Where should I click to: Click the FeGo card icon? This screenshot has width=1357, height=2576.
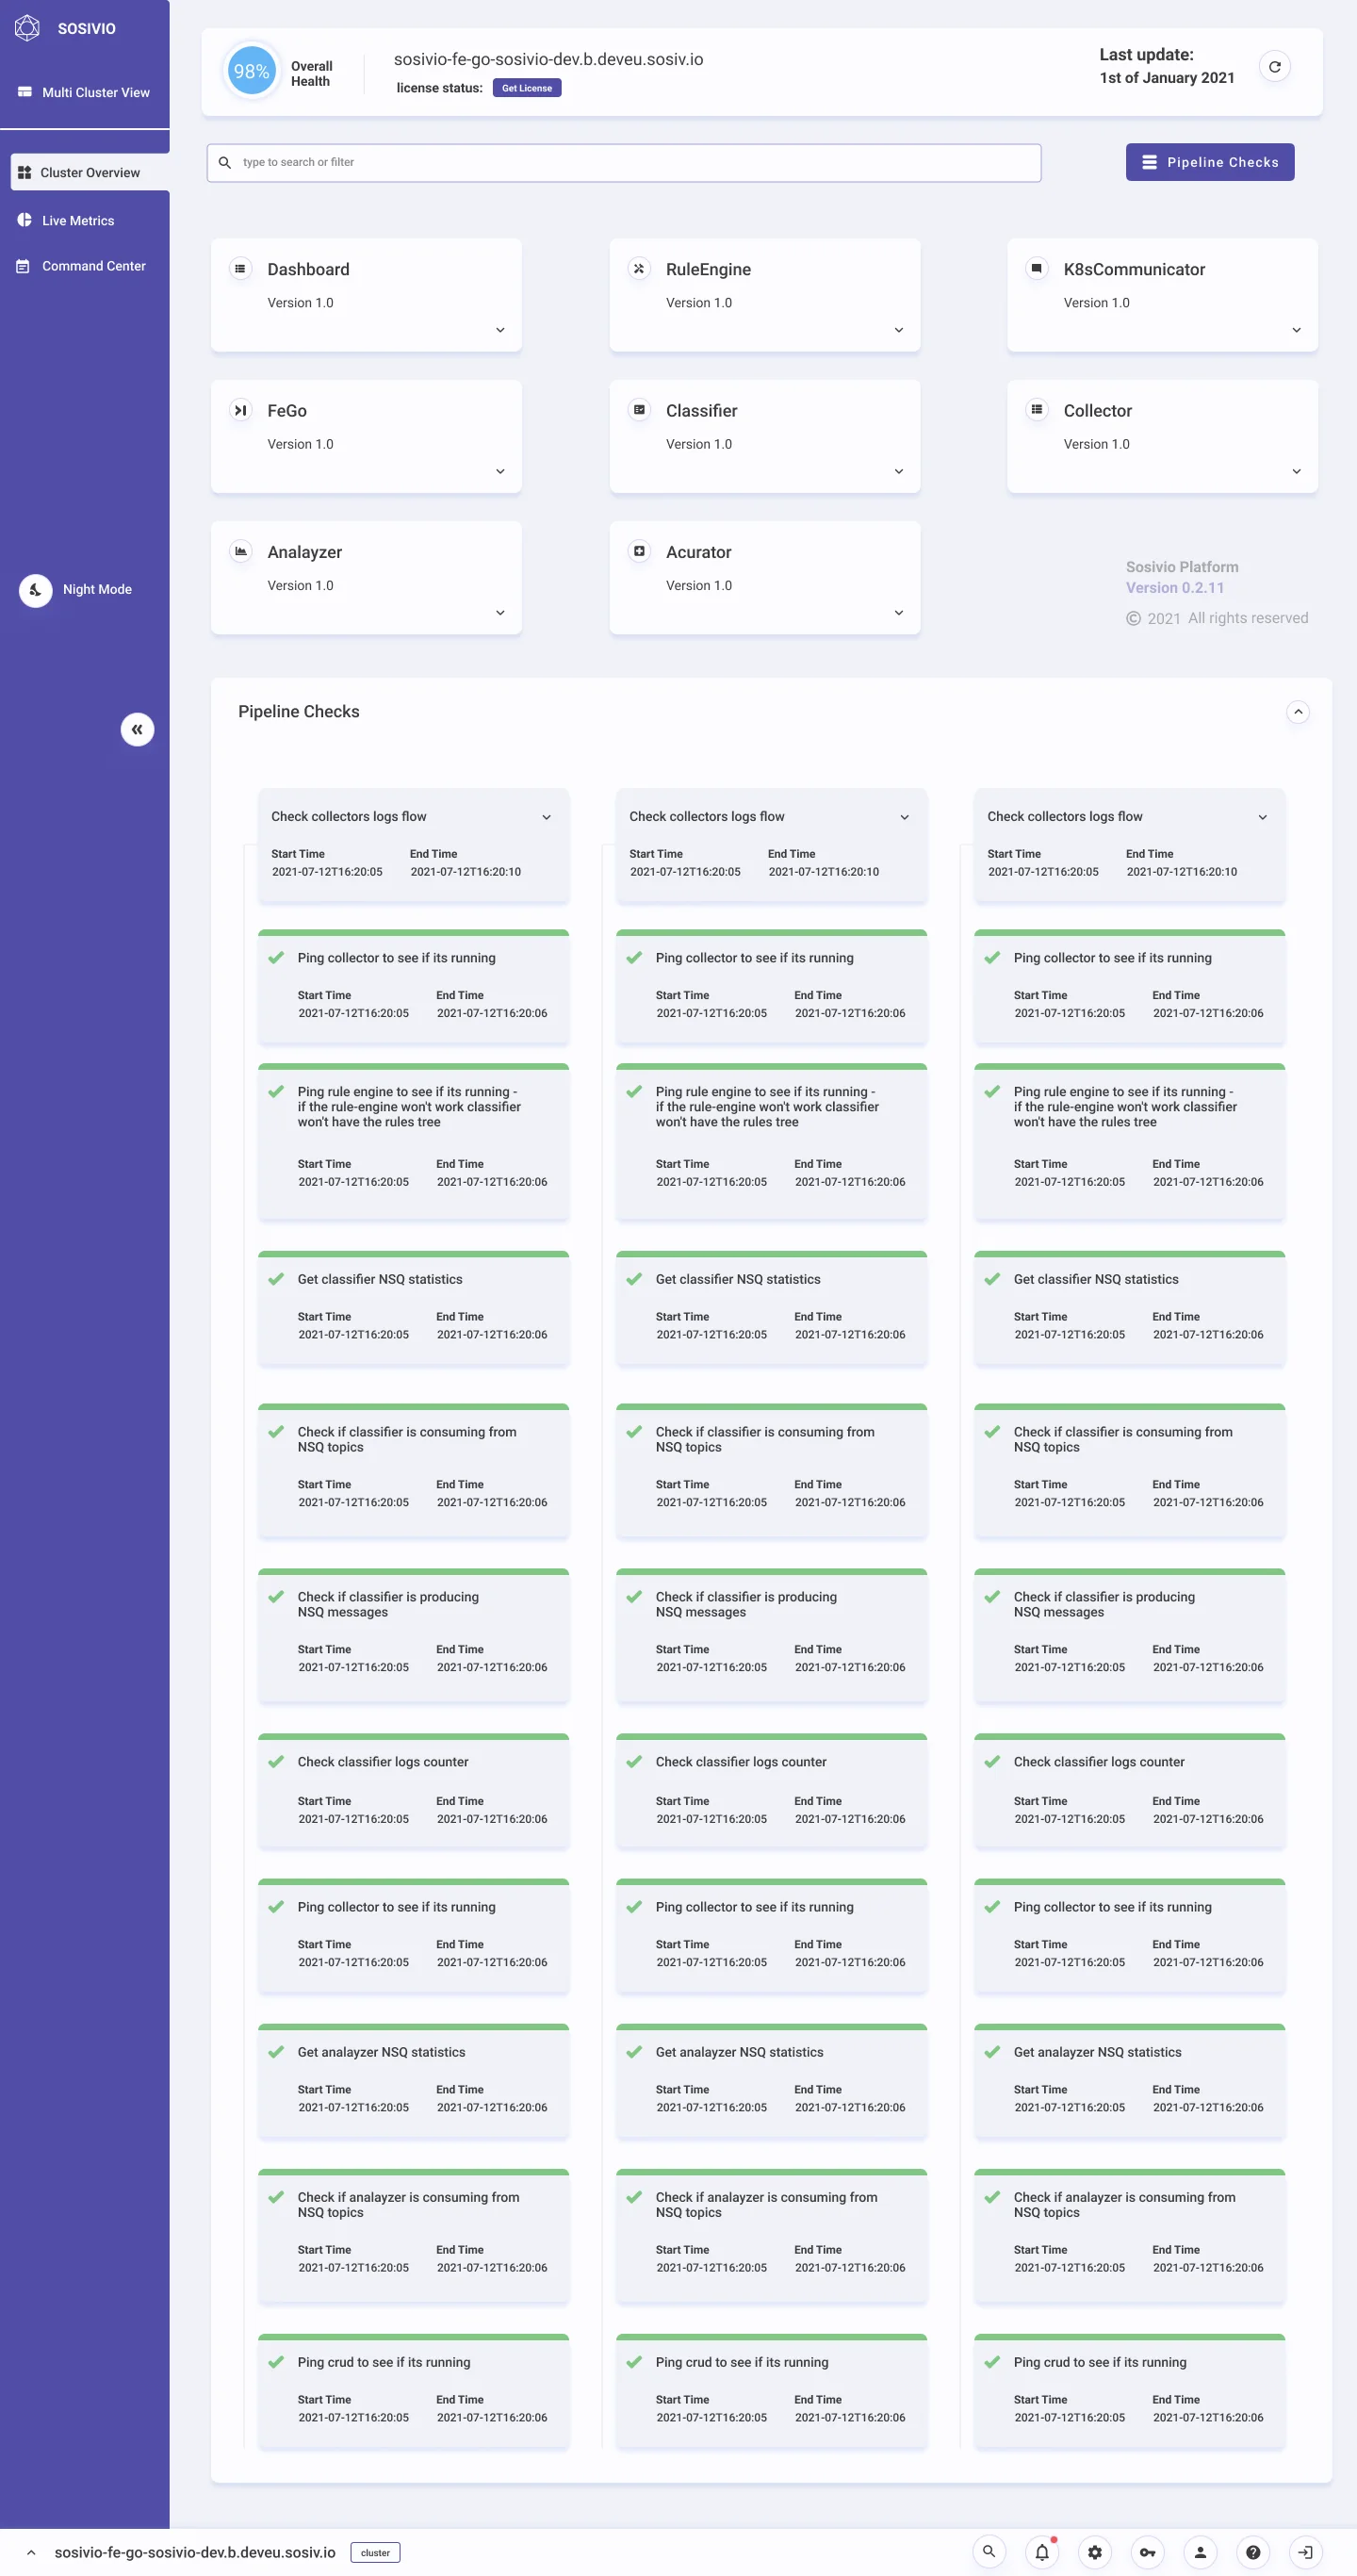[x=240, y=410]
